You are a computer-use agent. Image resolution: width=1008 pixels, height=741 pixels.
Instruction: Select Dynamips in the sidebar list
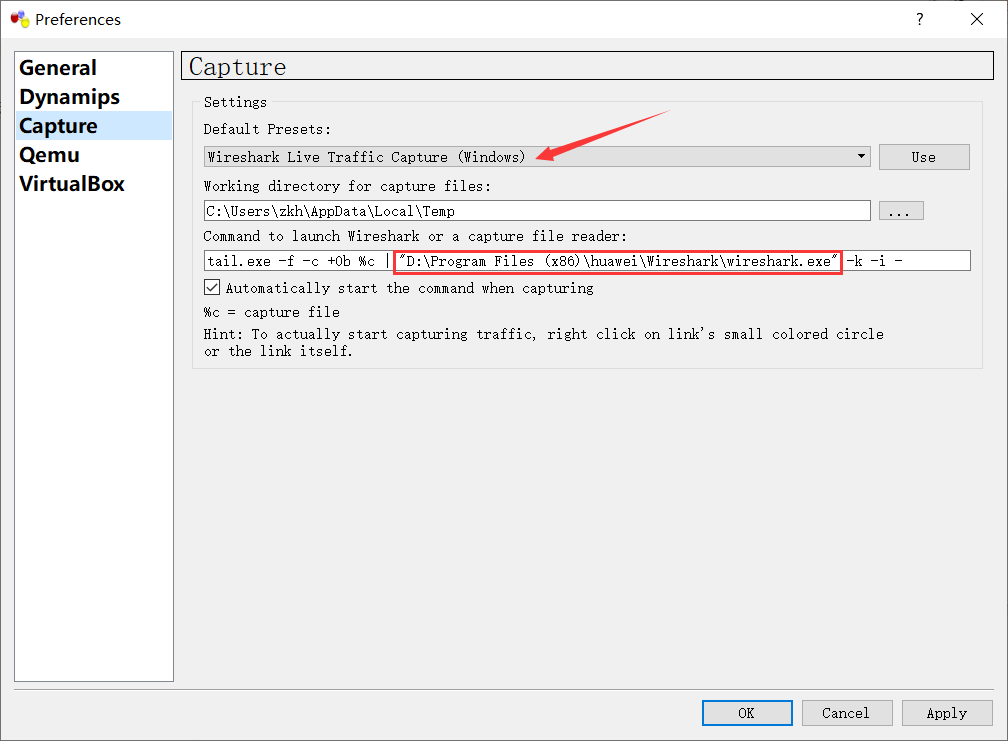[x=69, y=97]
